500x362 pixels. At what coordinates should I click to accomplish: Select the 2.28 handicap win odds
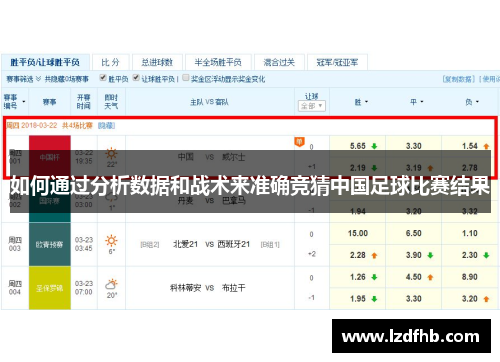[x=358, y=255]
